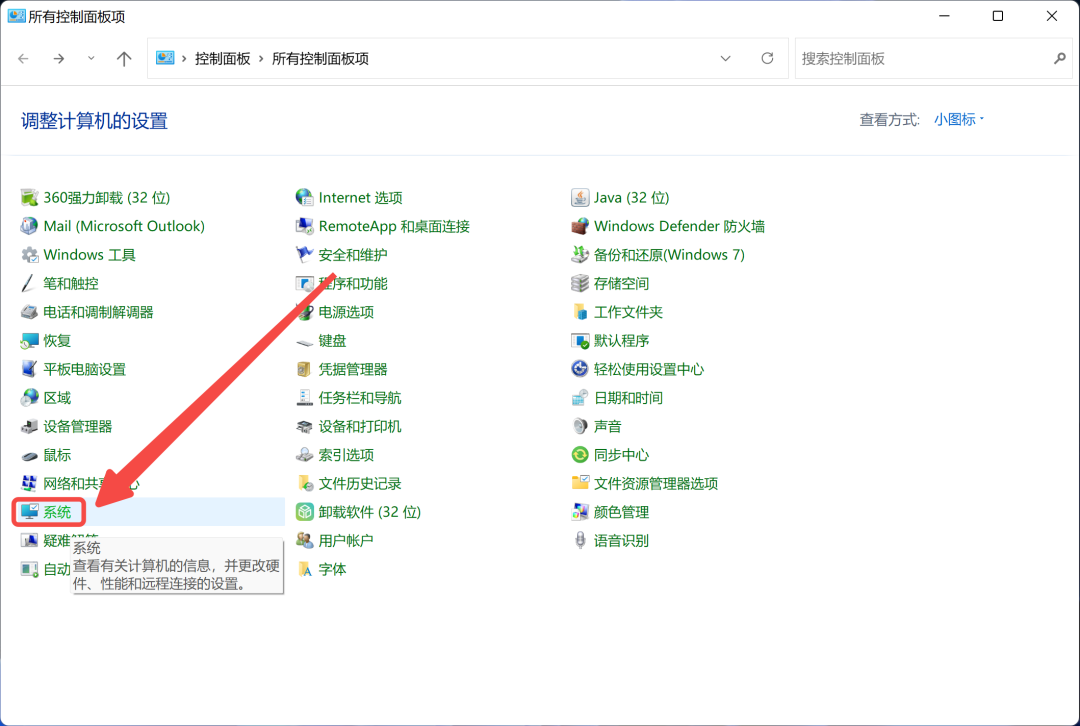The width and height of the screenshot is (1080, 726).
Task: Open Mail (Microsoft Outlook) icon
Action: pos(29,226)
